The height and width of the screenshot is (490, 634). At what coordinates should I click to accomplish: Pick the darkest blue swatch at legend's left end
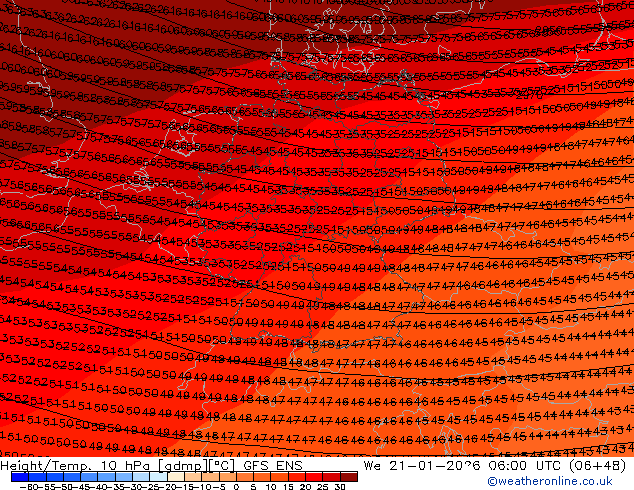20,477
